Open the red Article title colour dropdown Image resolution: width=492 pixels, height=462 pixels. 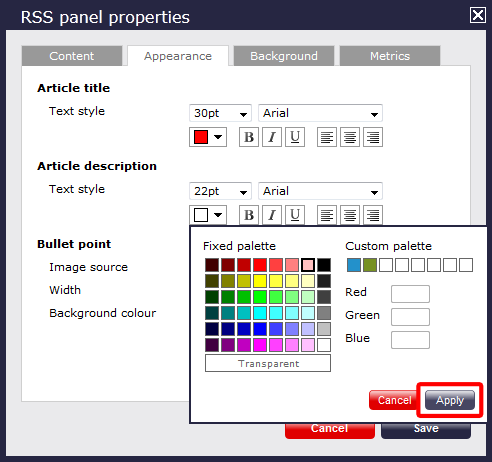pyautogui.click(x=208, y=137)
